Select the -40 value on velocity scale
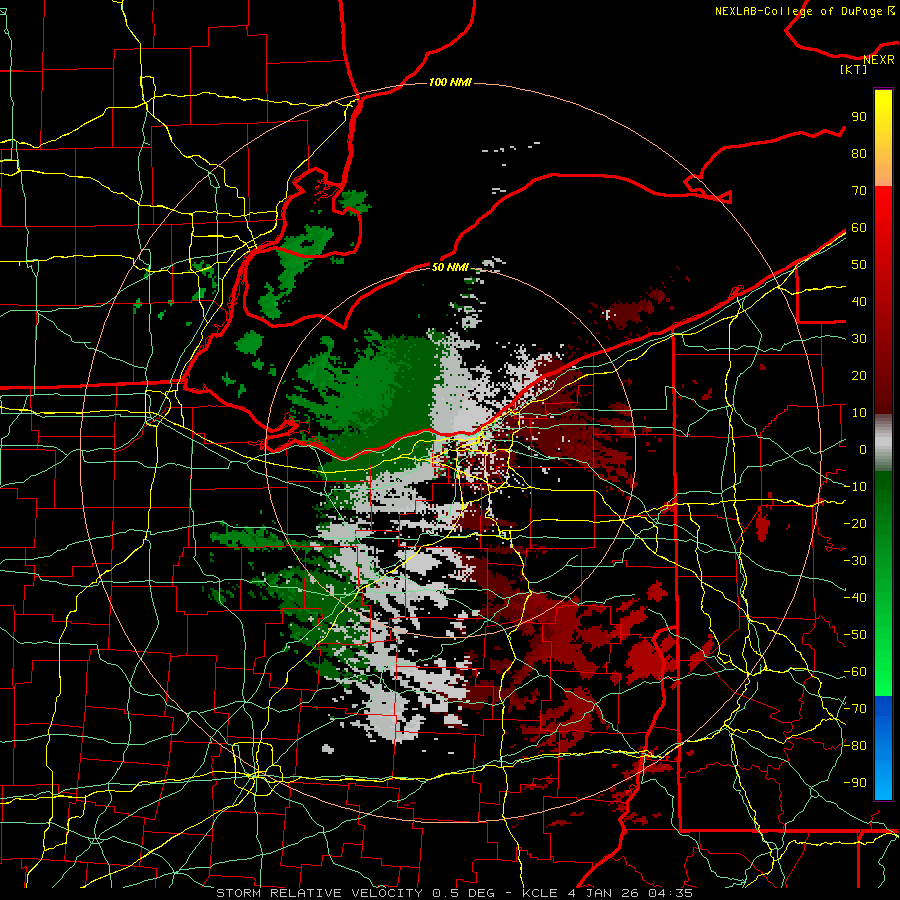The image size is (900, 900). (855, 598)
